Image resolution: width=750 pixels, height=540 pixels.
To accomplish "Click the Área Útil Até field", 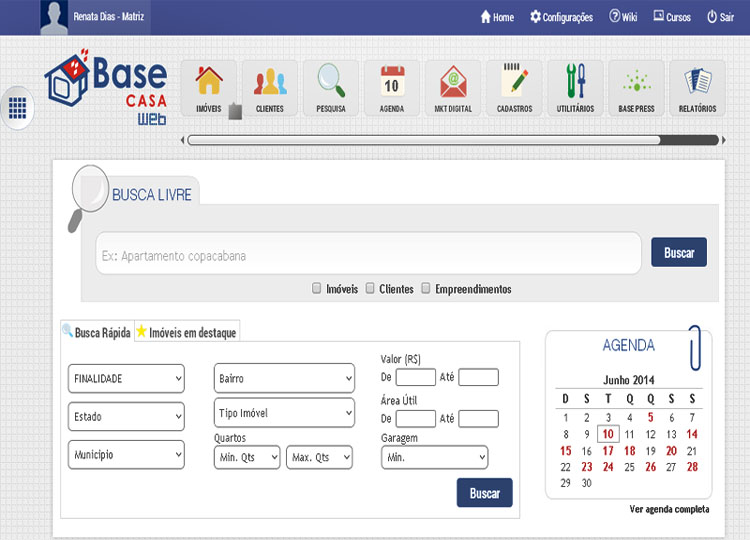I will 478,419.
